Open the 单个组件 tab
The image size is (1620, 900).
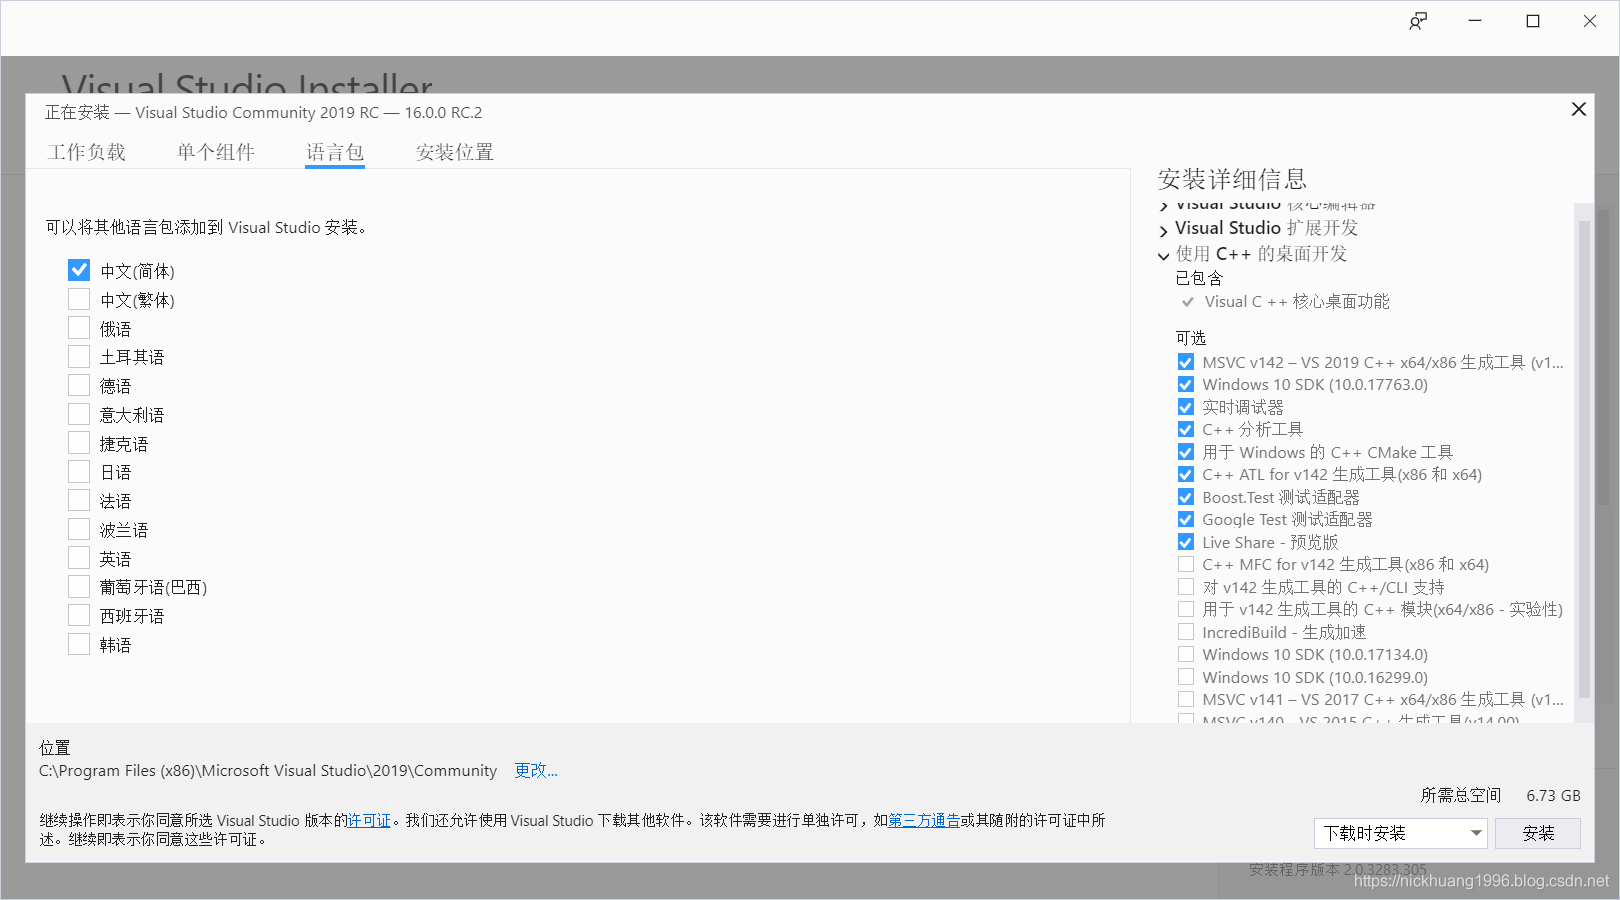click(x=216, y=152)
